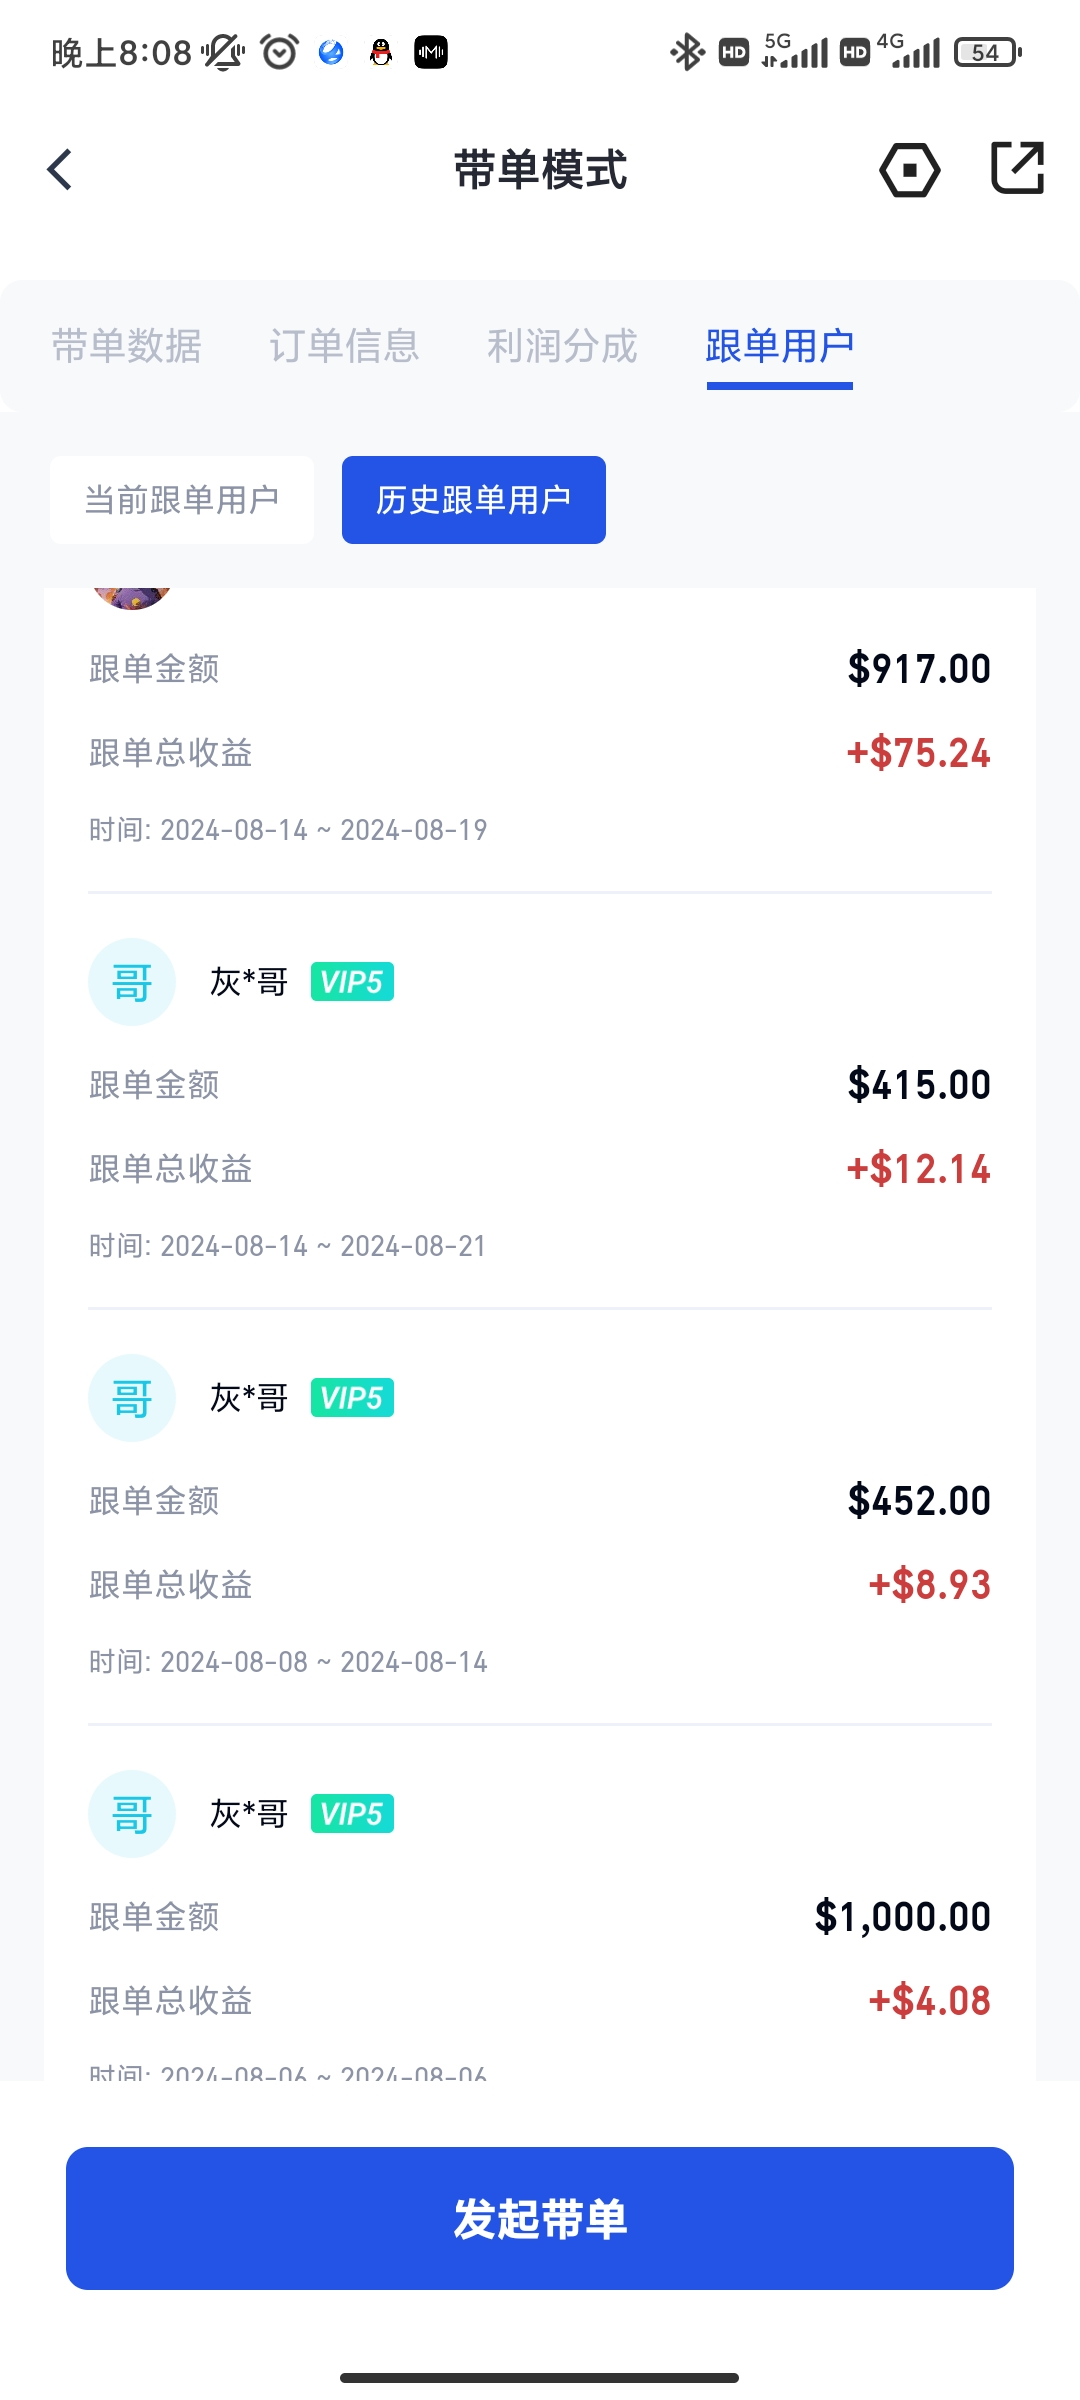The image size is (1080, 2400).
Task: Switch to 订单信息 tab
Action: (344, 346)
